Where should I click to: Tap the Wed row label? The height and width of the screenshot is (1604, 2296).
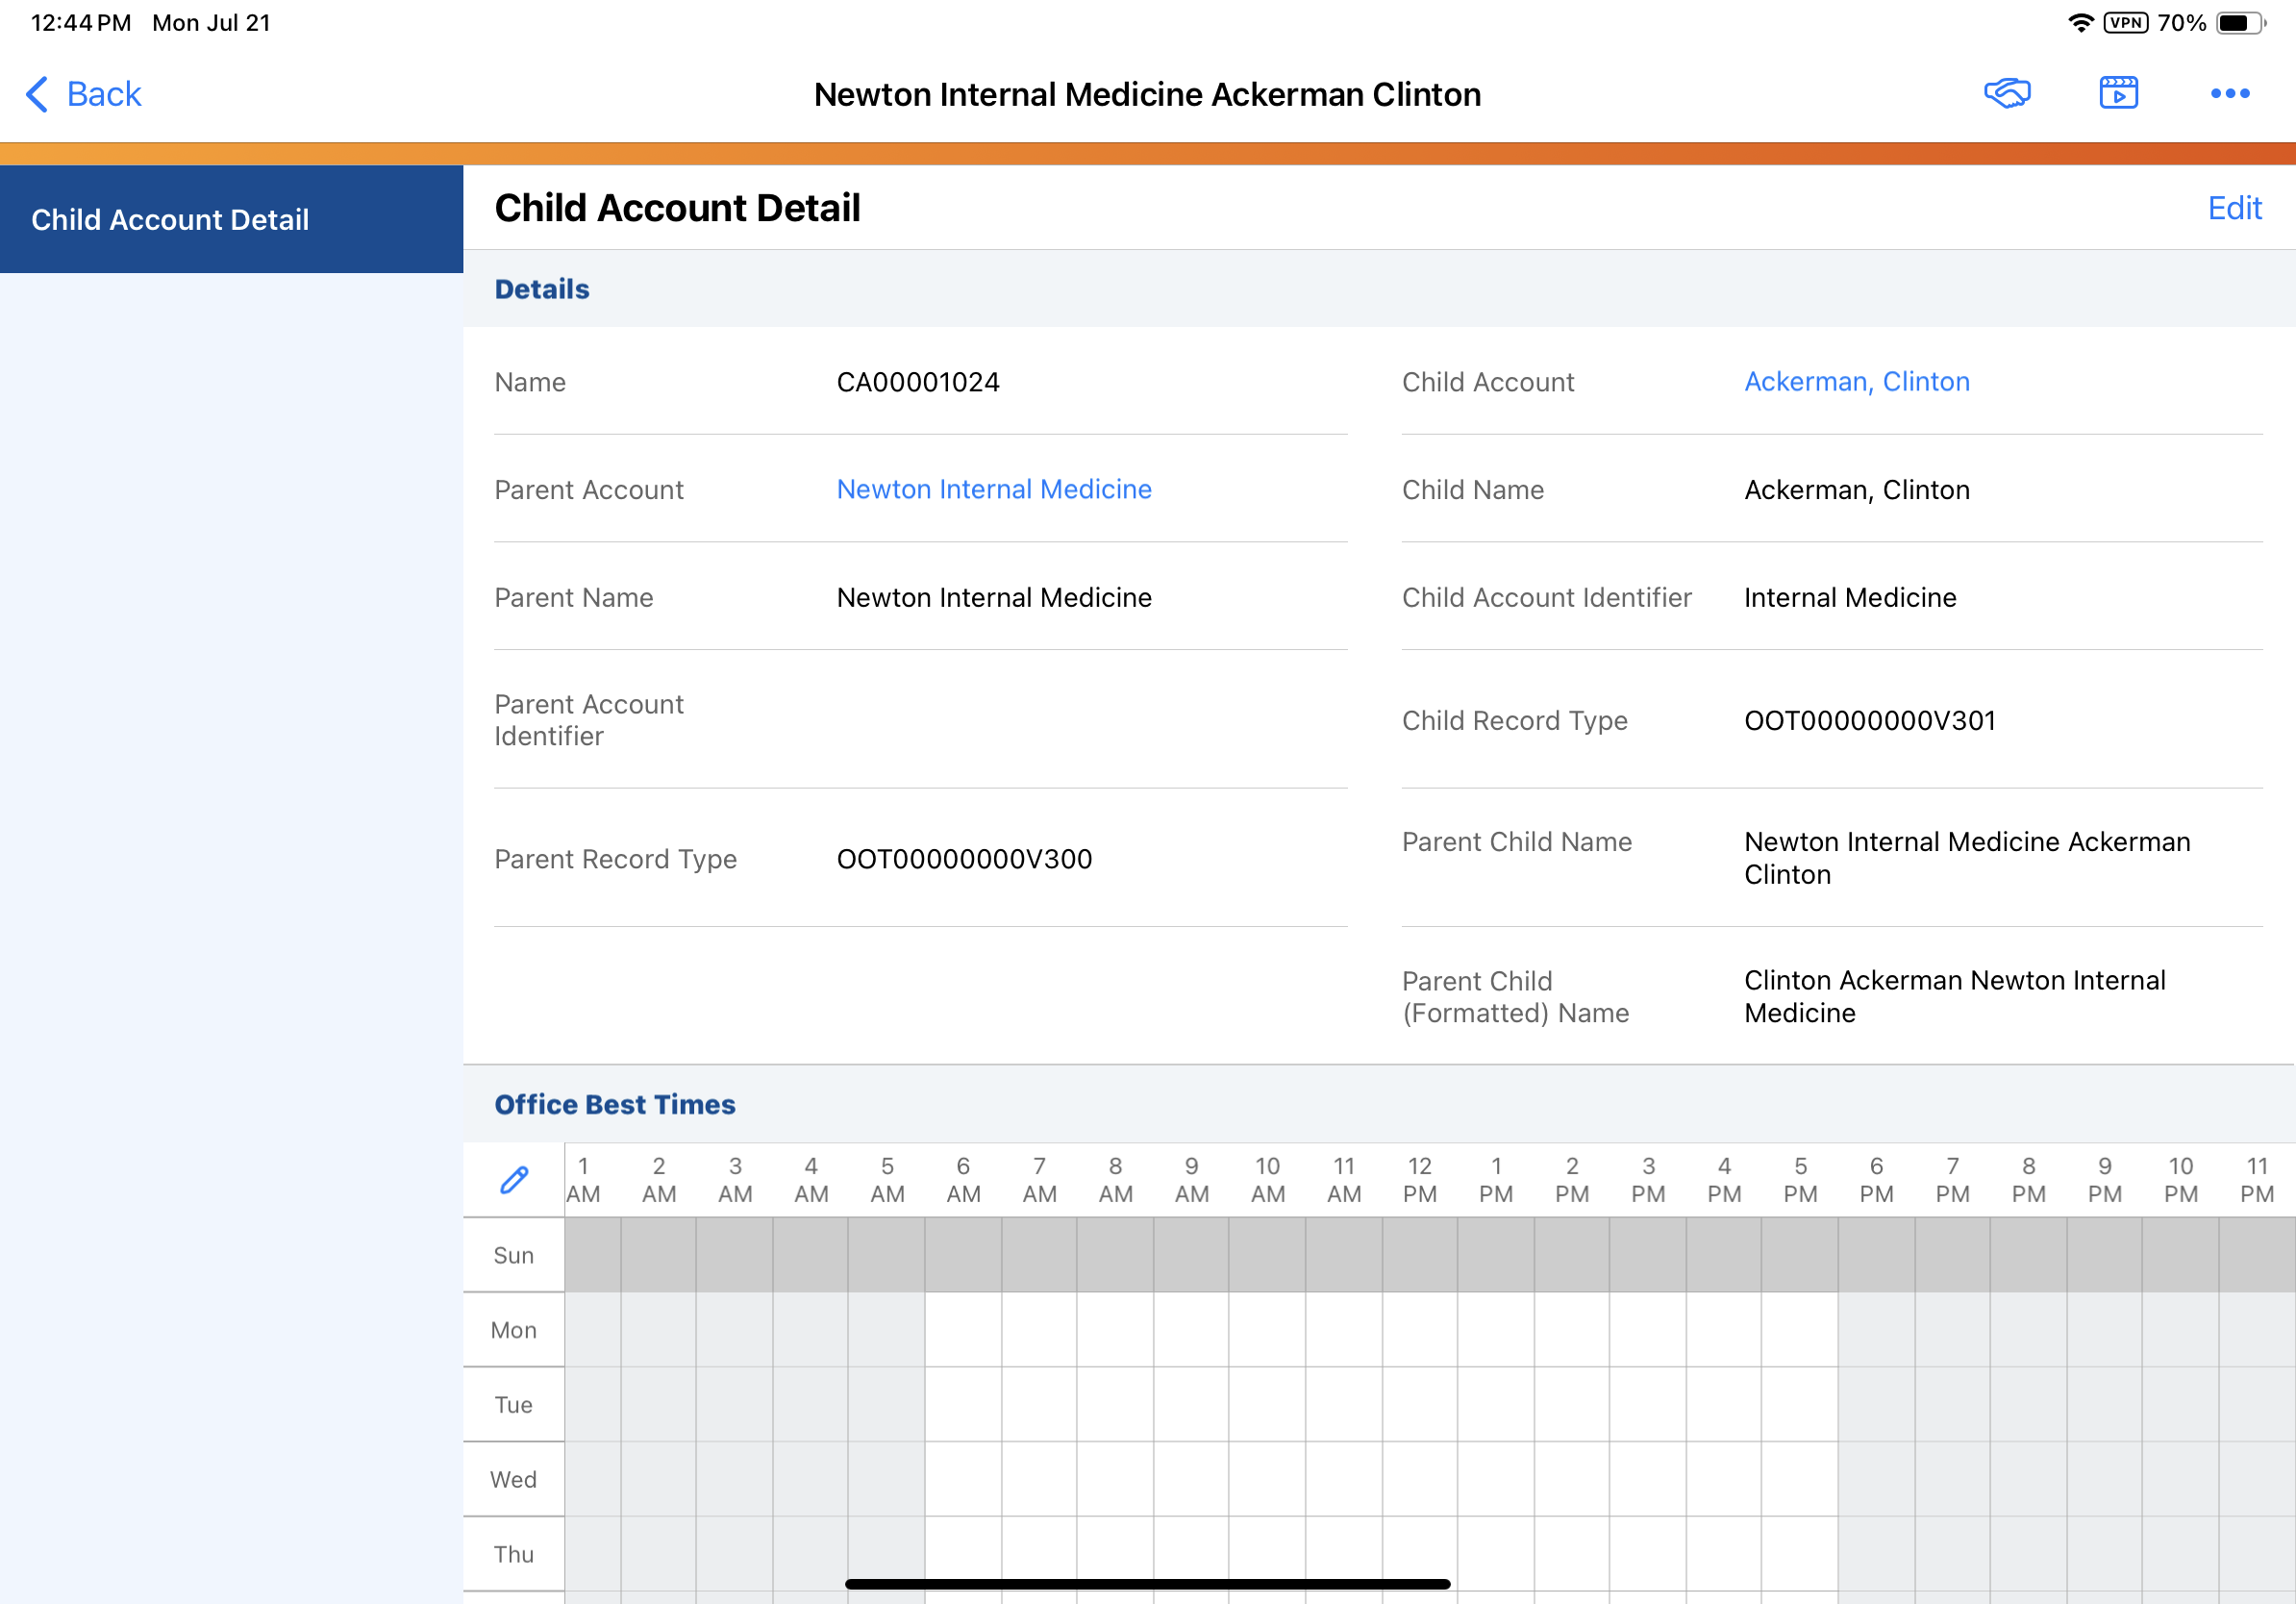513,1479
